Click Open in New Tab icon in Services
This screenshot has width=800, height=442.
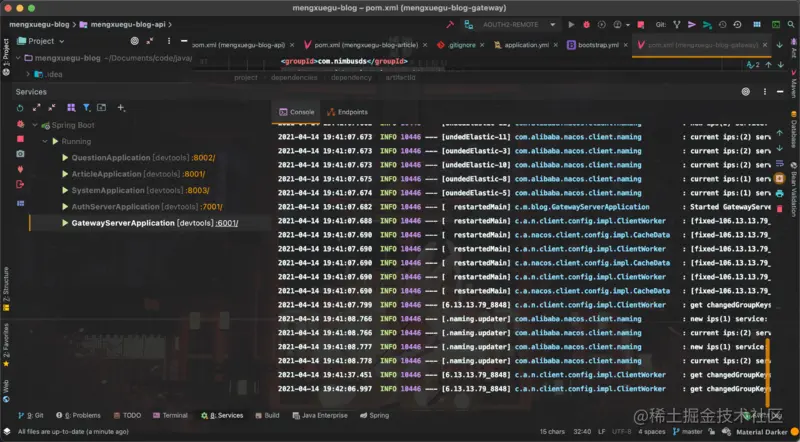pos(102,108)
